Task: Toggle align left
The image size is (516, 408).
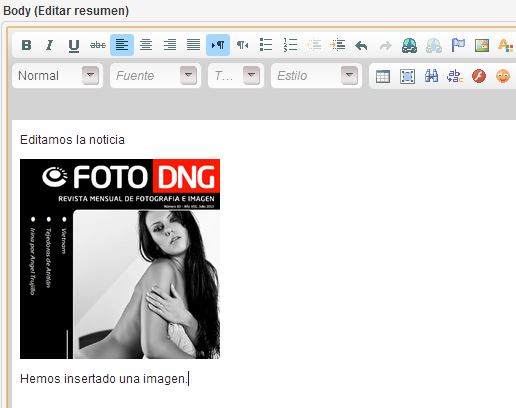Action: [x=122, y=45]
